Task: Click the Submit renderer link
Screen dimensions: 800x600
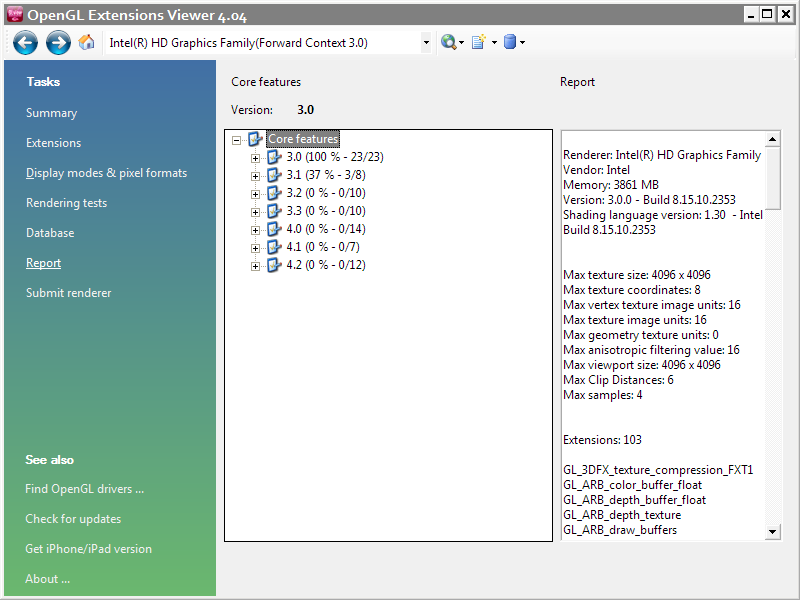Action: click(68, 293)
